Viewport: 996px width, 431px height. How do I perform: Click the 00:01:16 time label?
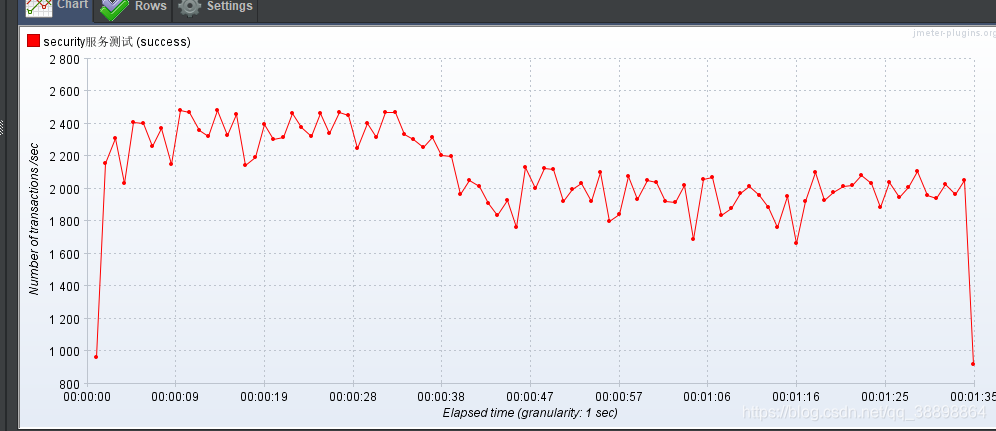coord(796,397)
